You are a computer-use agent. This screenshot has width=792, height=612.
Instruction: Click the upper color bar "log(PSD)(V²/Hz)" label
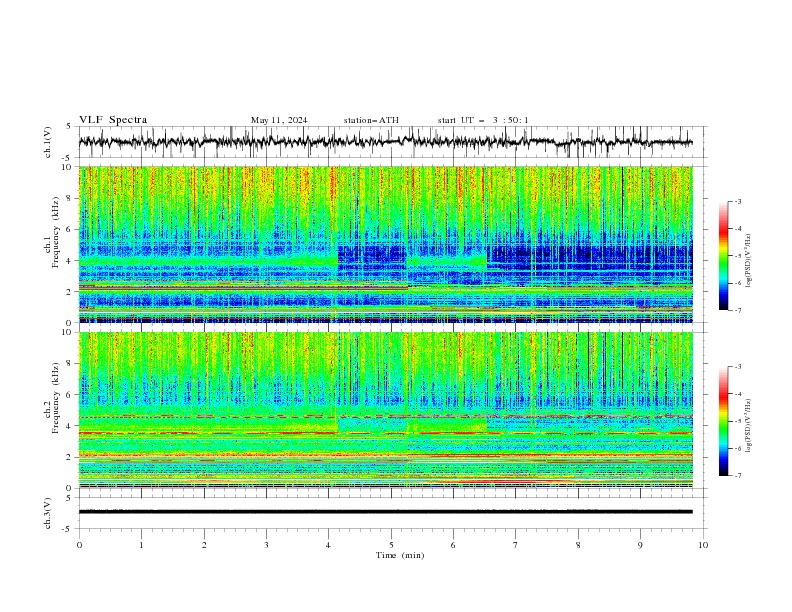point(748,261)
